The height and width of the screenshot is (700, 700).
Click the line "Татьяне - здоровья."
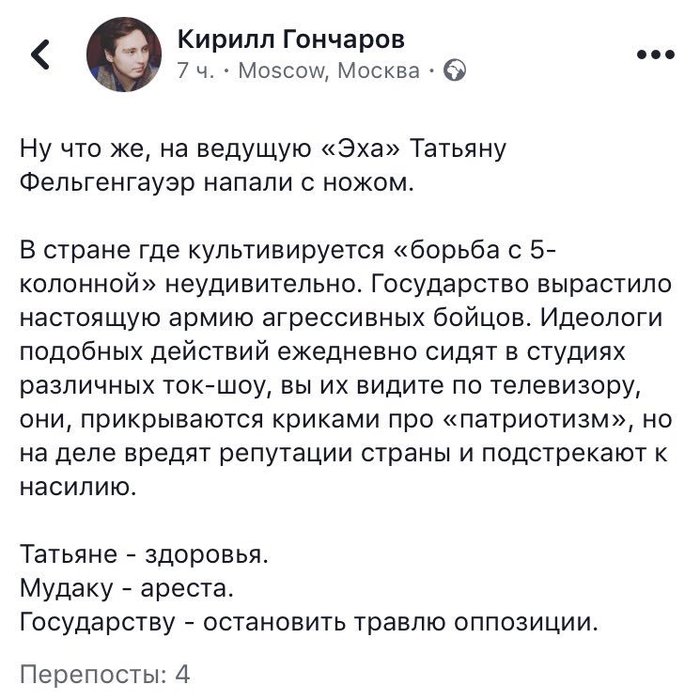145,553
